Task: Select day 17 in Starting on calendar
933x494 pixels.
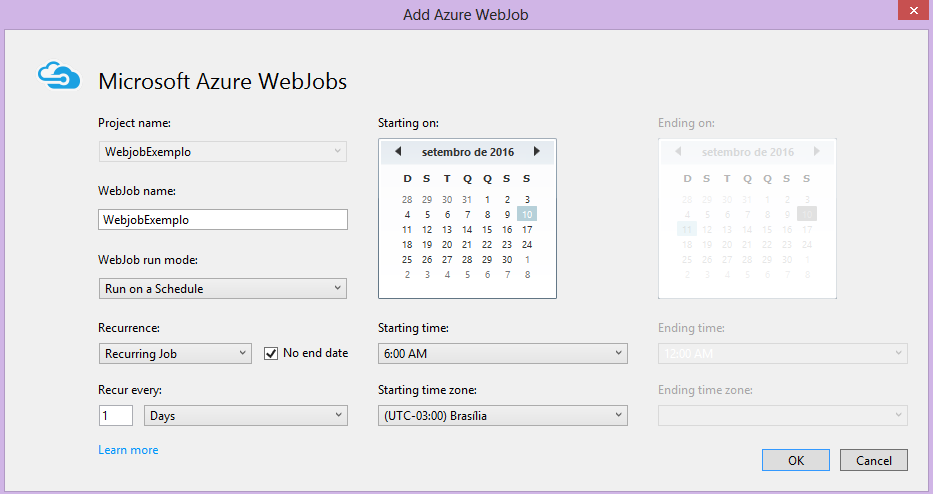Action: pyautogui.click(x=527, y=230)
